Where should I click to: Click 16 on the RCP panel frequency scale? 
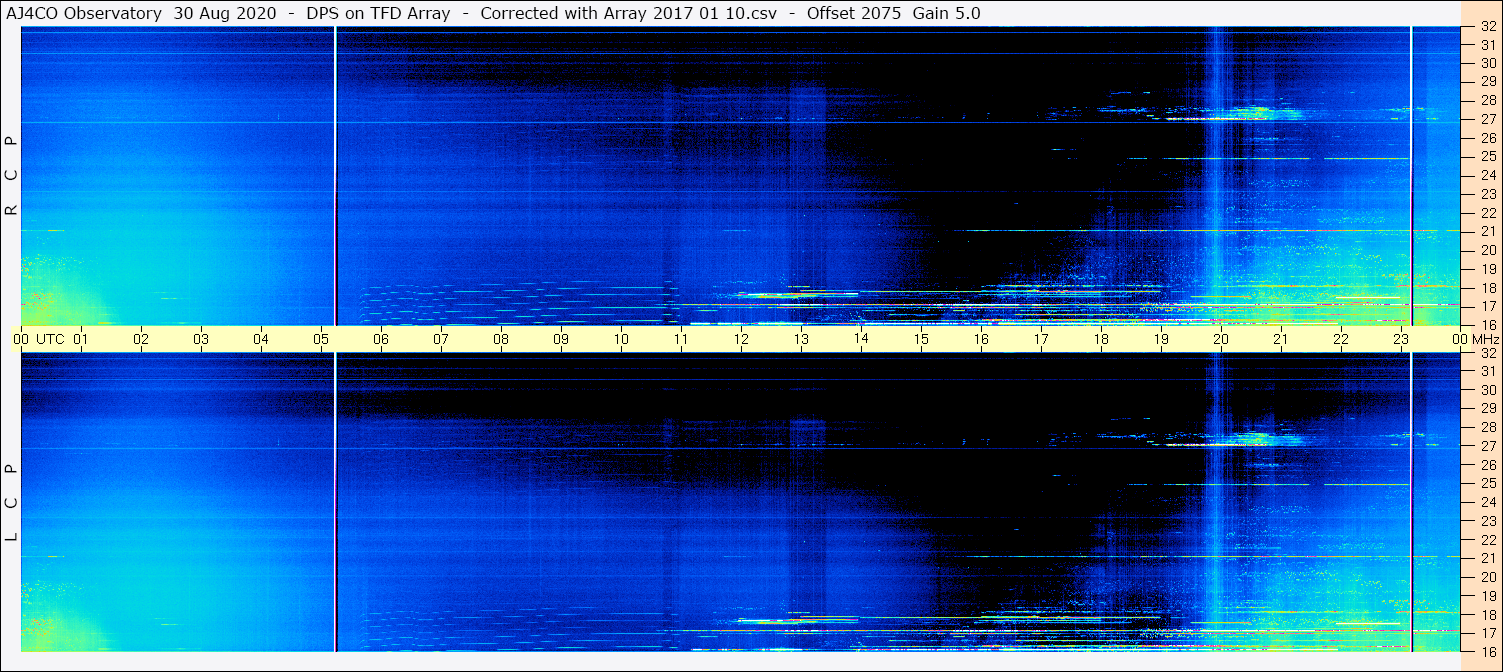[x=1487, y=325]
